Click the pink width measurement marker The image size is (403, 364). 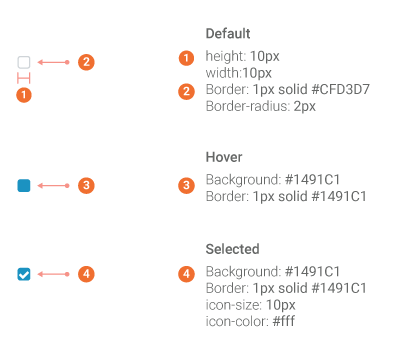point(24,79)
